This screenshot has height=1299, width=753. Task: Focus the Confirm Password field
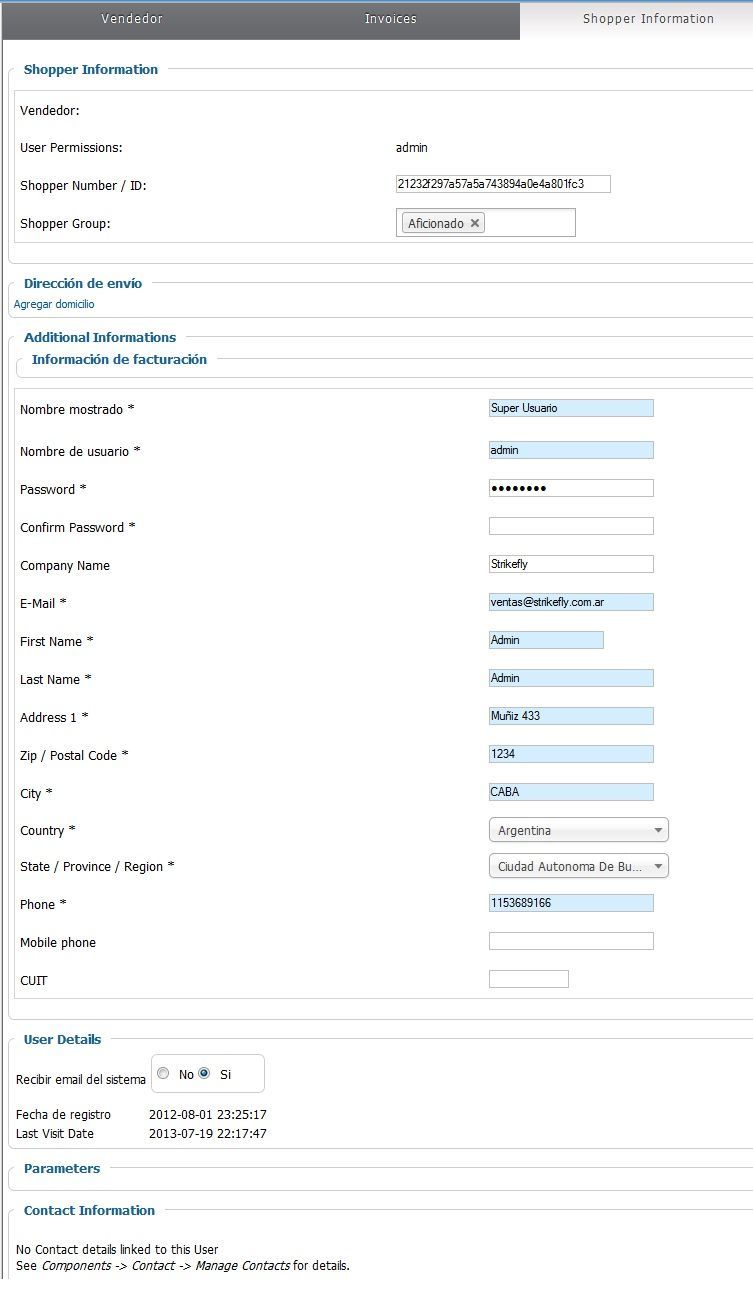(571, 526)
